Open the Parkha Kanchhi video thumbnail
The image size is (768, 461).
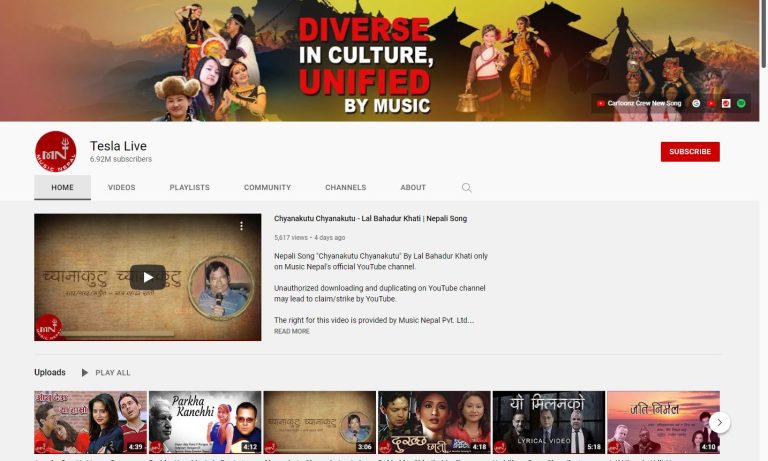[205, 422]
